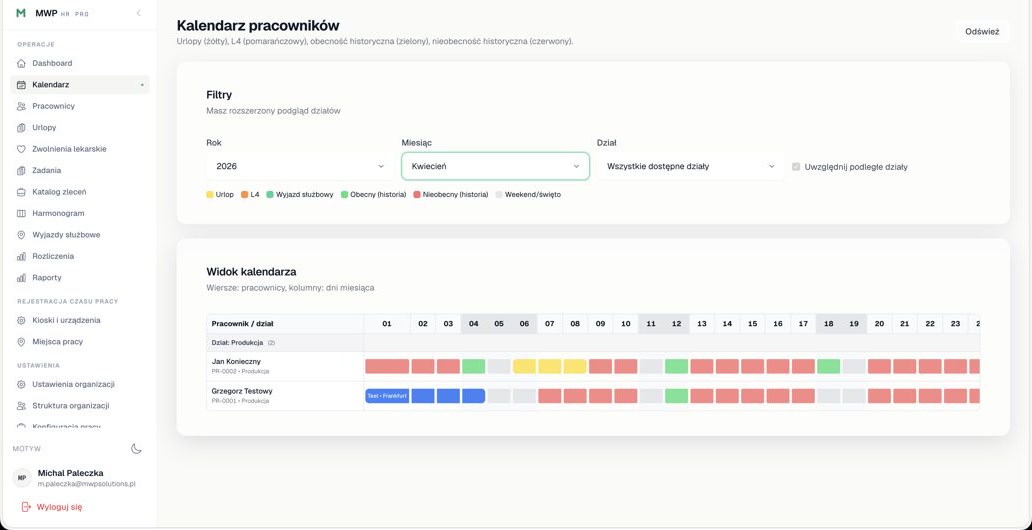This screenshot has width=1032, height=530.
Task: Click the Wyjazdy służbowe pin icon
Action: (x=21, y=235)
